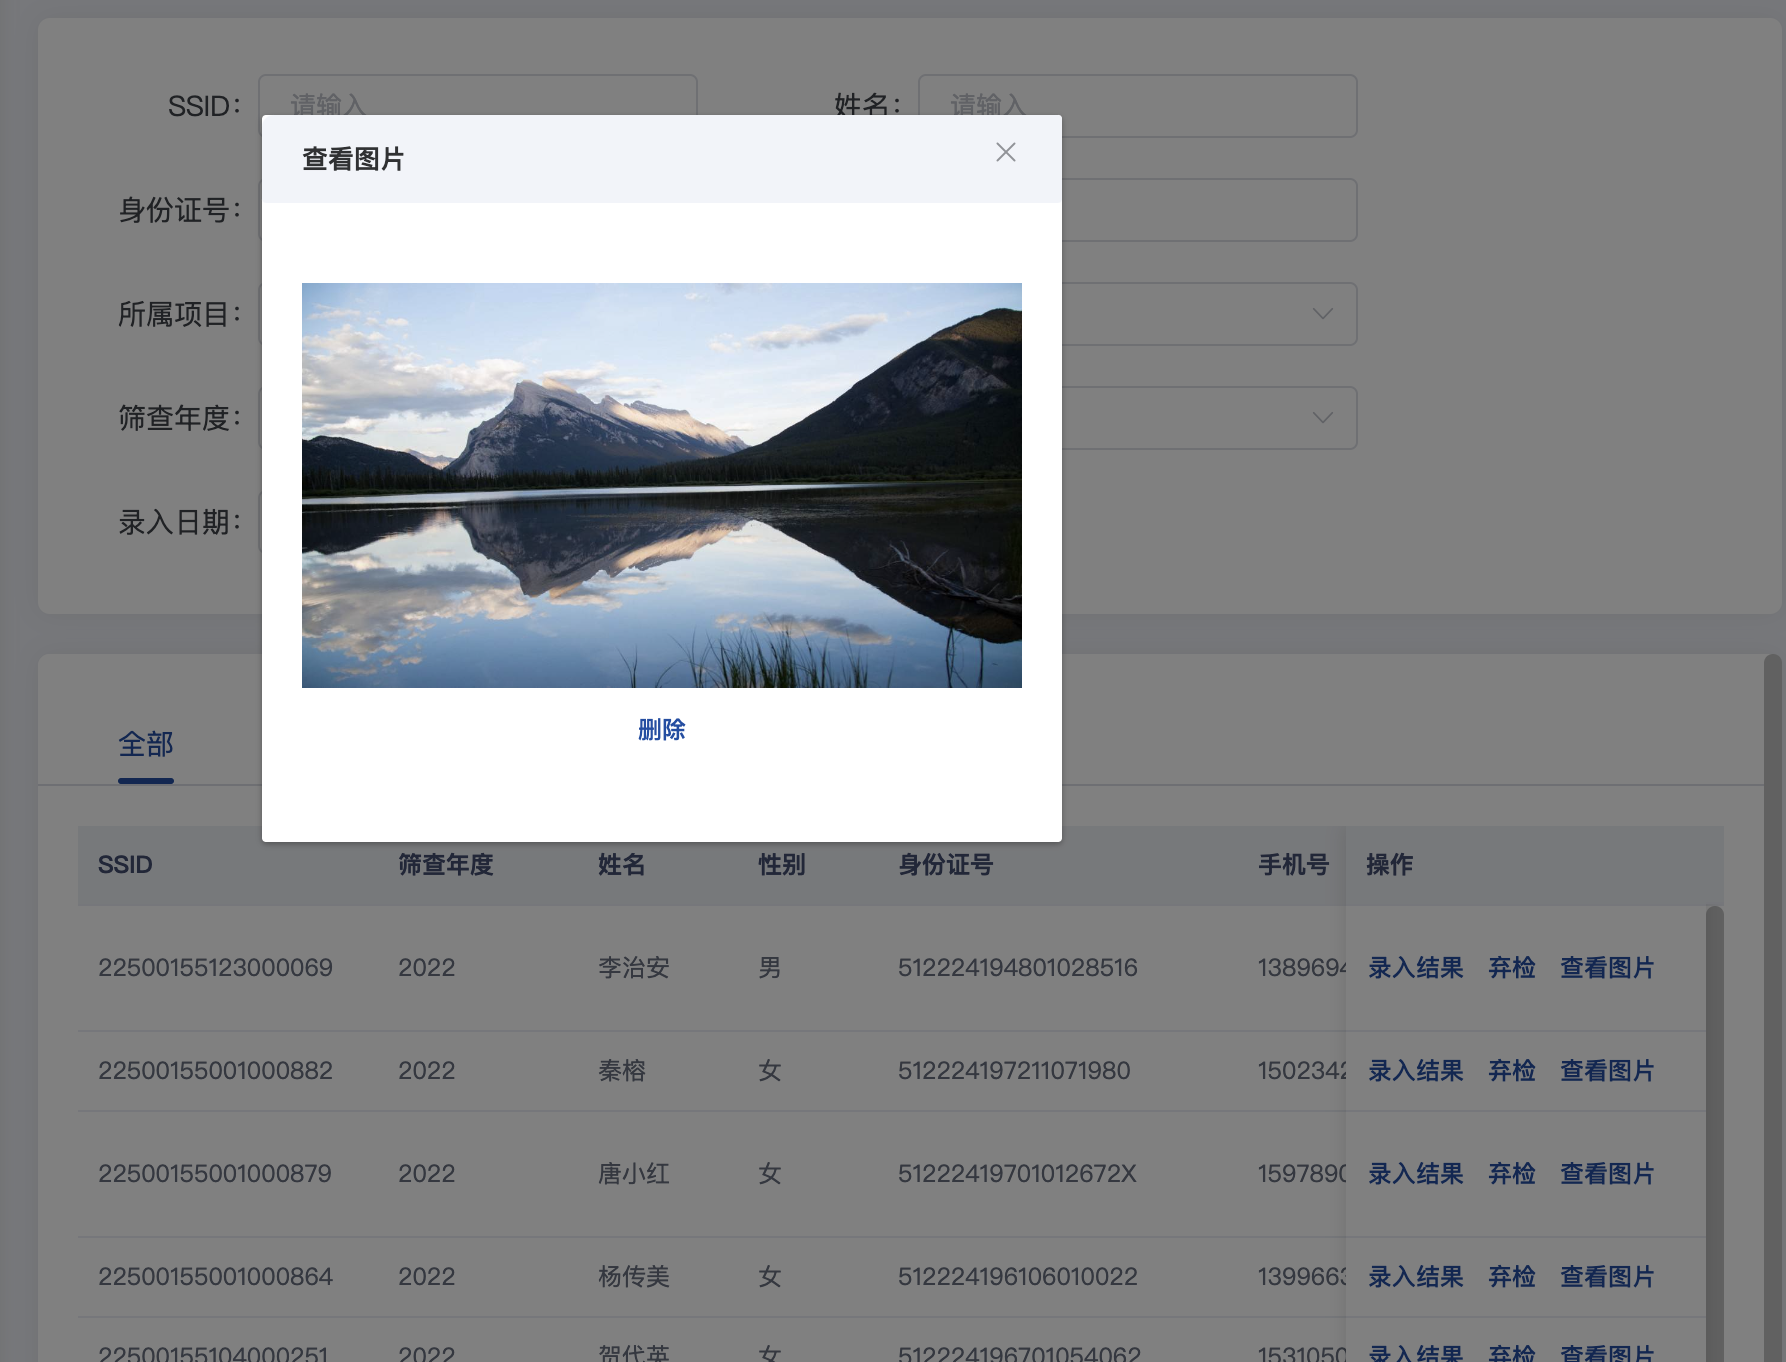Click 录入结果 for 秦榕

pyautogui.click(x=1416, y=1071)
